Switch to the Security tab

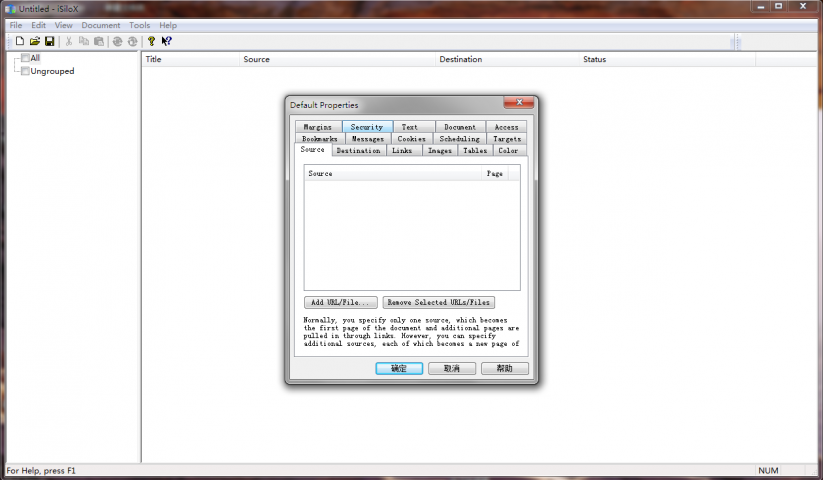click(366, 127)
